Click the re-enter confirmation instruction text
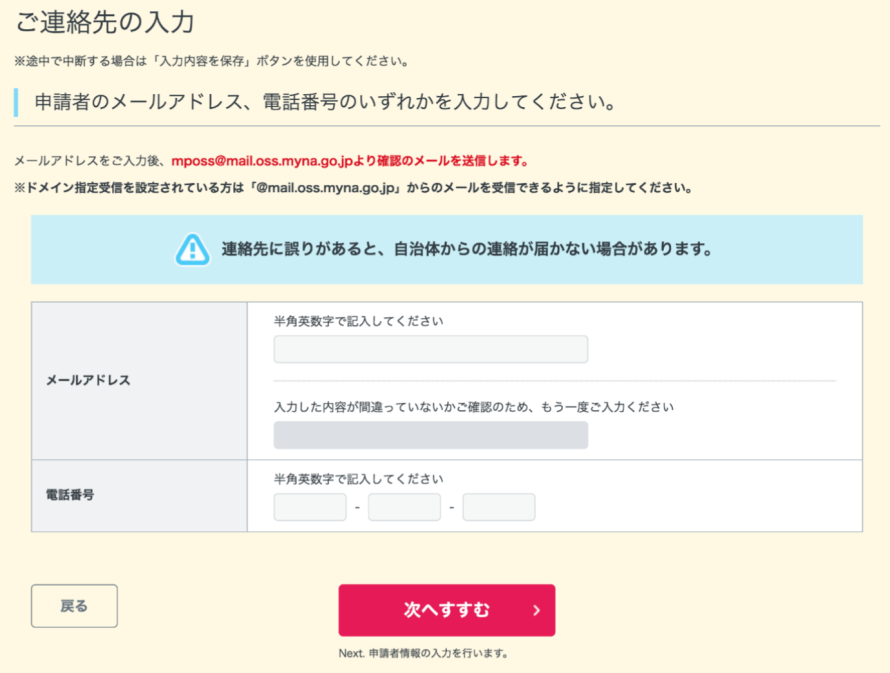Screen dimensions: 890x673 click(x=473, y=407)
